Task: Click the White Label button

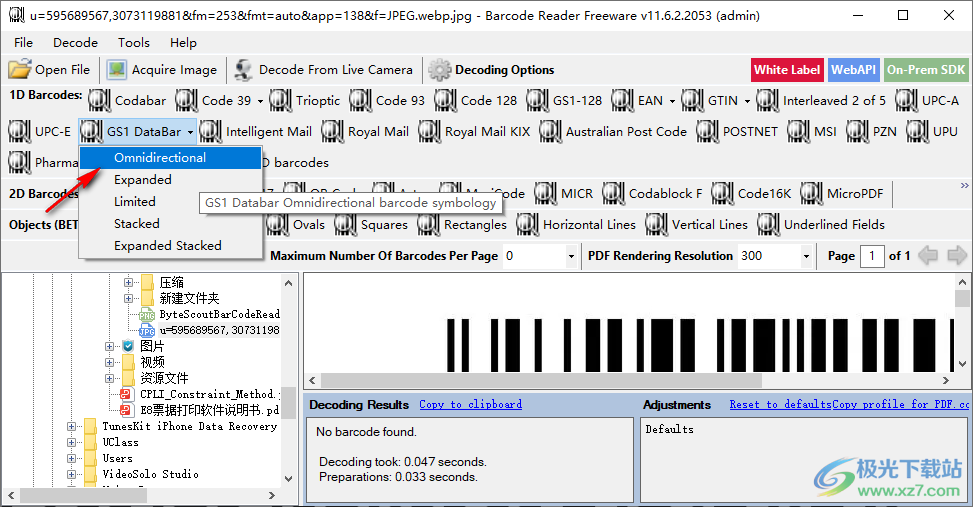Action: coord(787,70)
